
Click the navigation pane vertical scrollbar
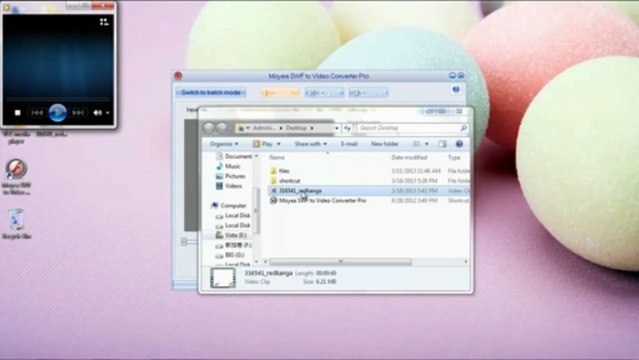256,211
